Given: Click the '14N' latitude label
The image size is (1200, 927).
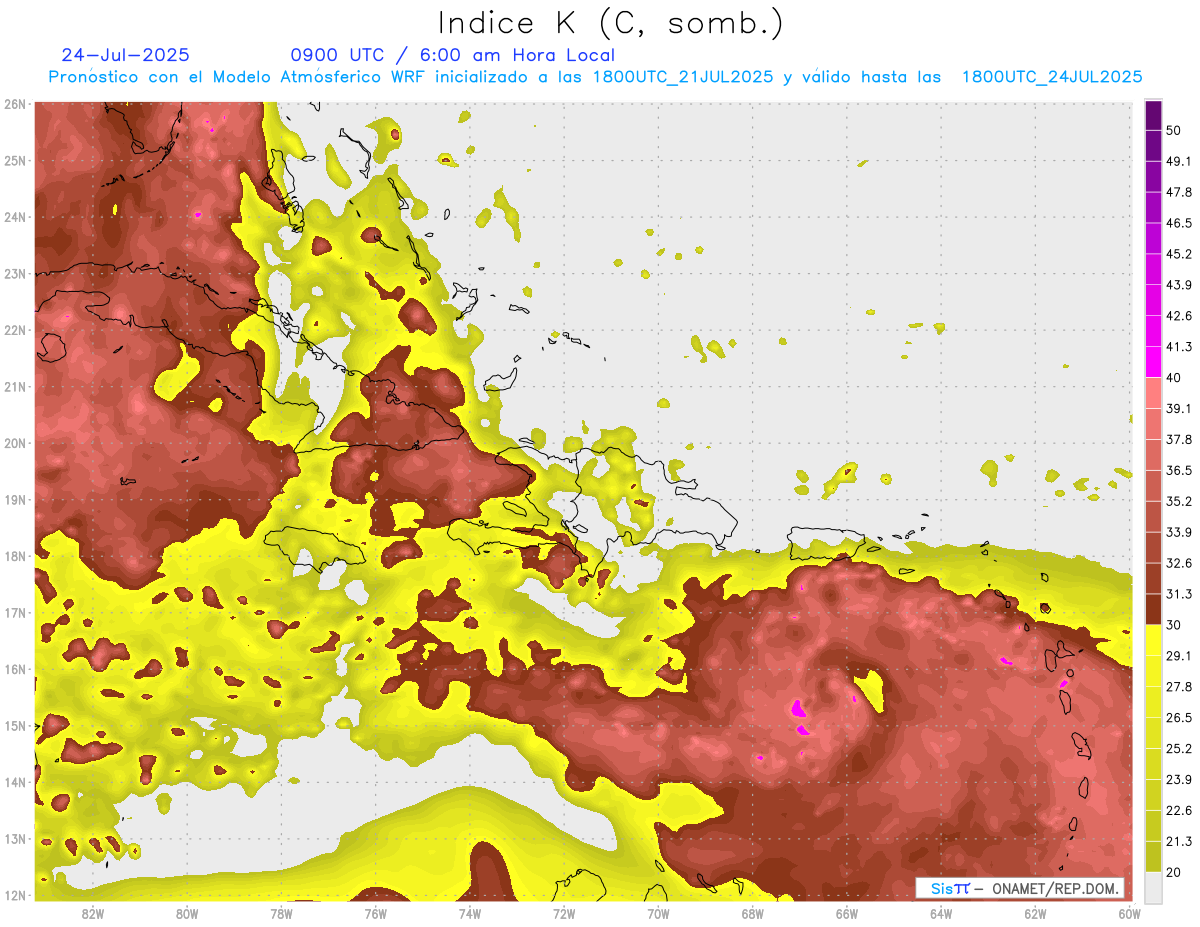Looking at the screenshot, I should (15, 782).
